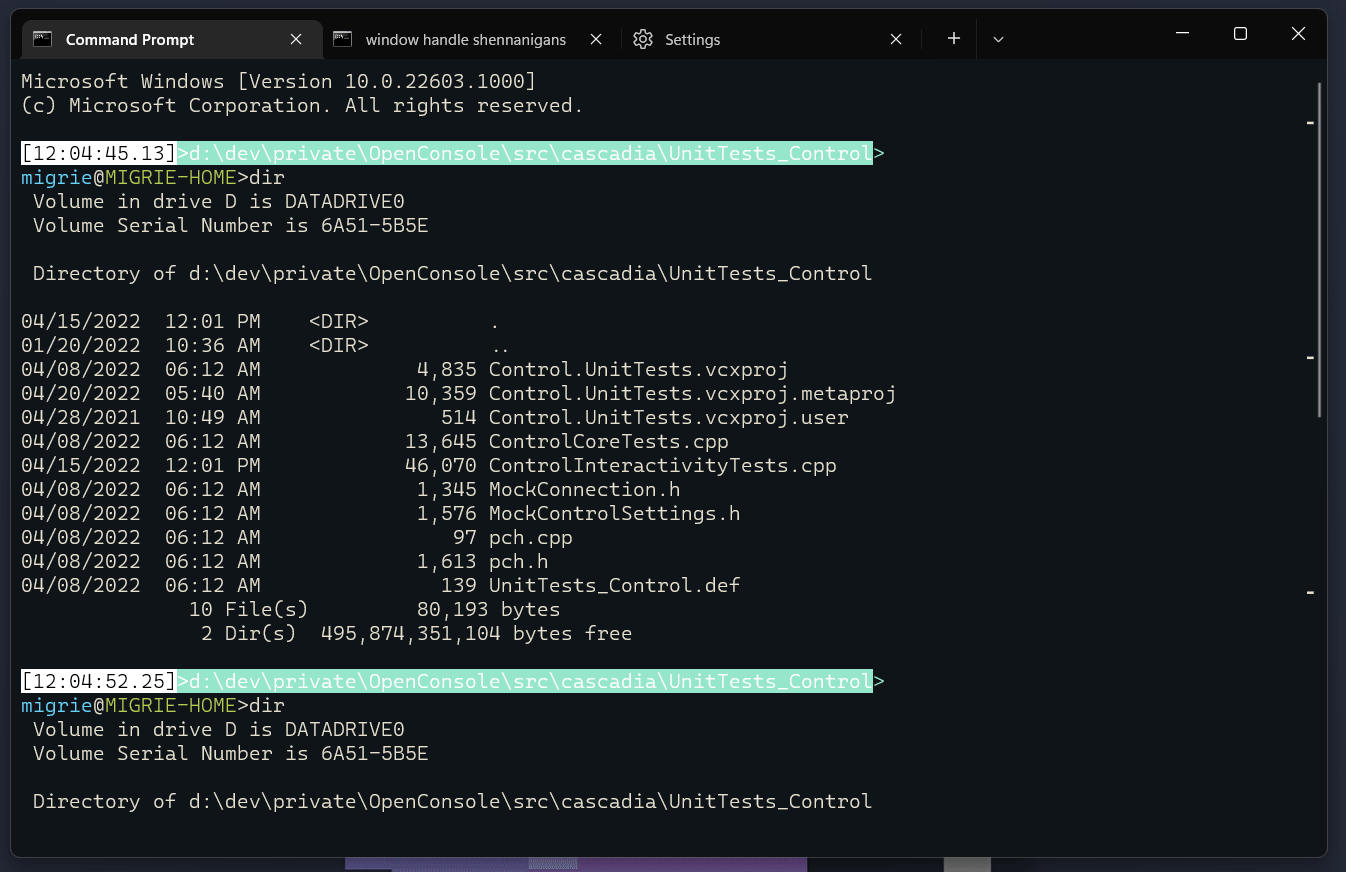The width and height of the screenshot is (1346, 872).
Task: Click the Settings gear icon in the tab
Action: (643, 39)
